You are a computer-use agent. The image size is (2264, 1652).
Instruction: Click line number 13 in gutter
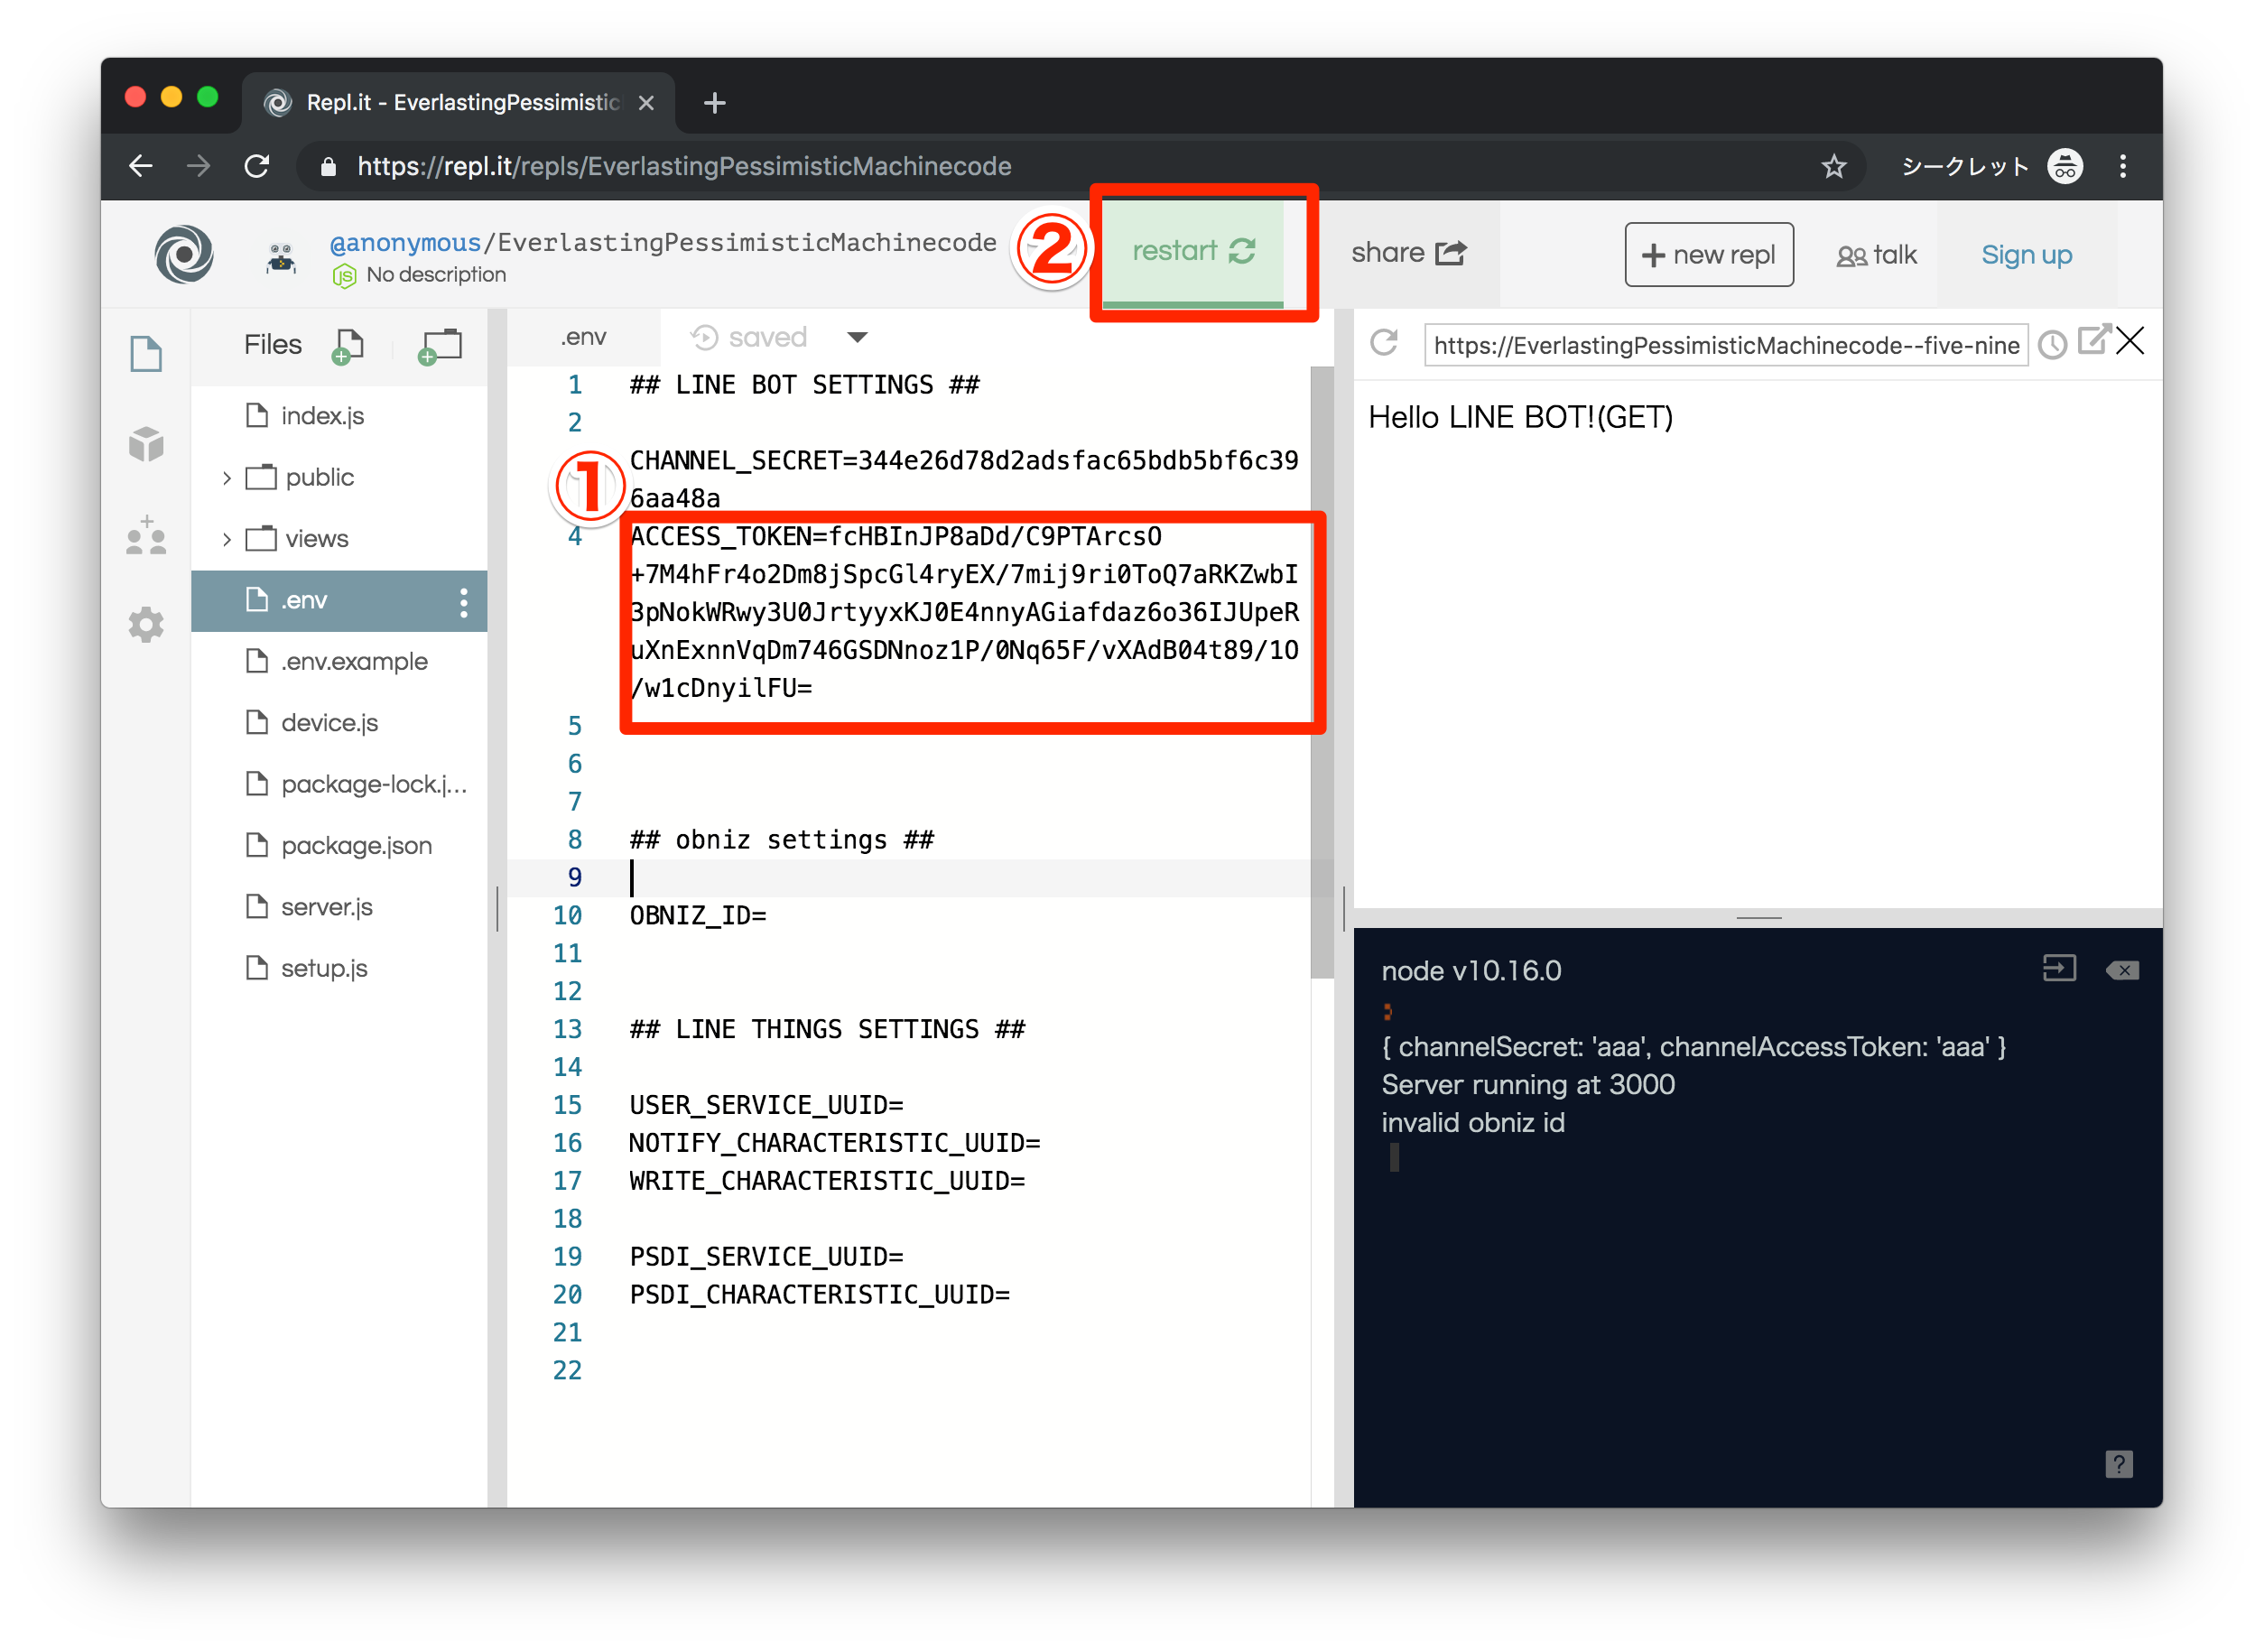567,1030
